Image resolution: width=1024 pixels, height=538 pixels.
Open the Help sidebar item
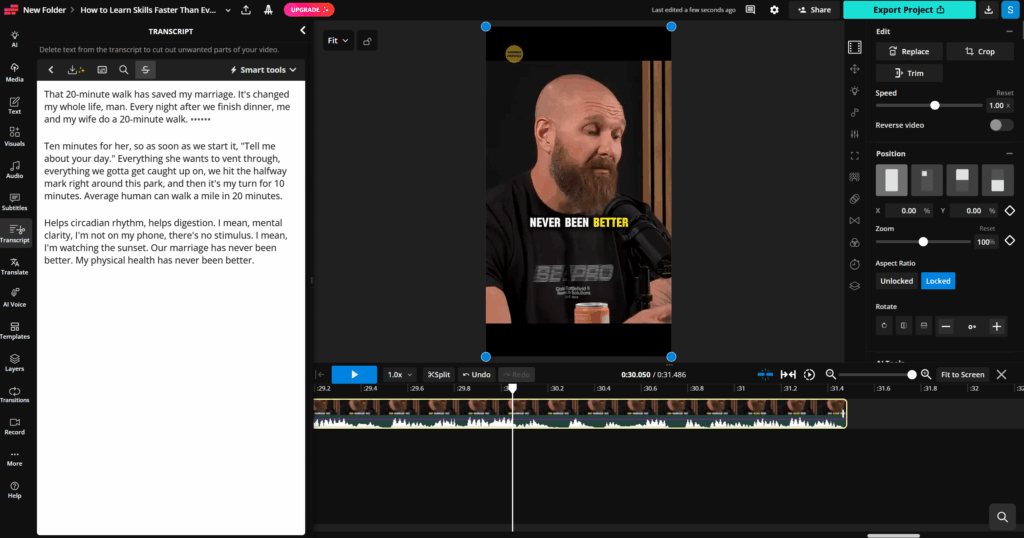(x=14, y=490)
